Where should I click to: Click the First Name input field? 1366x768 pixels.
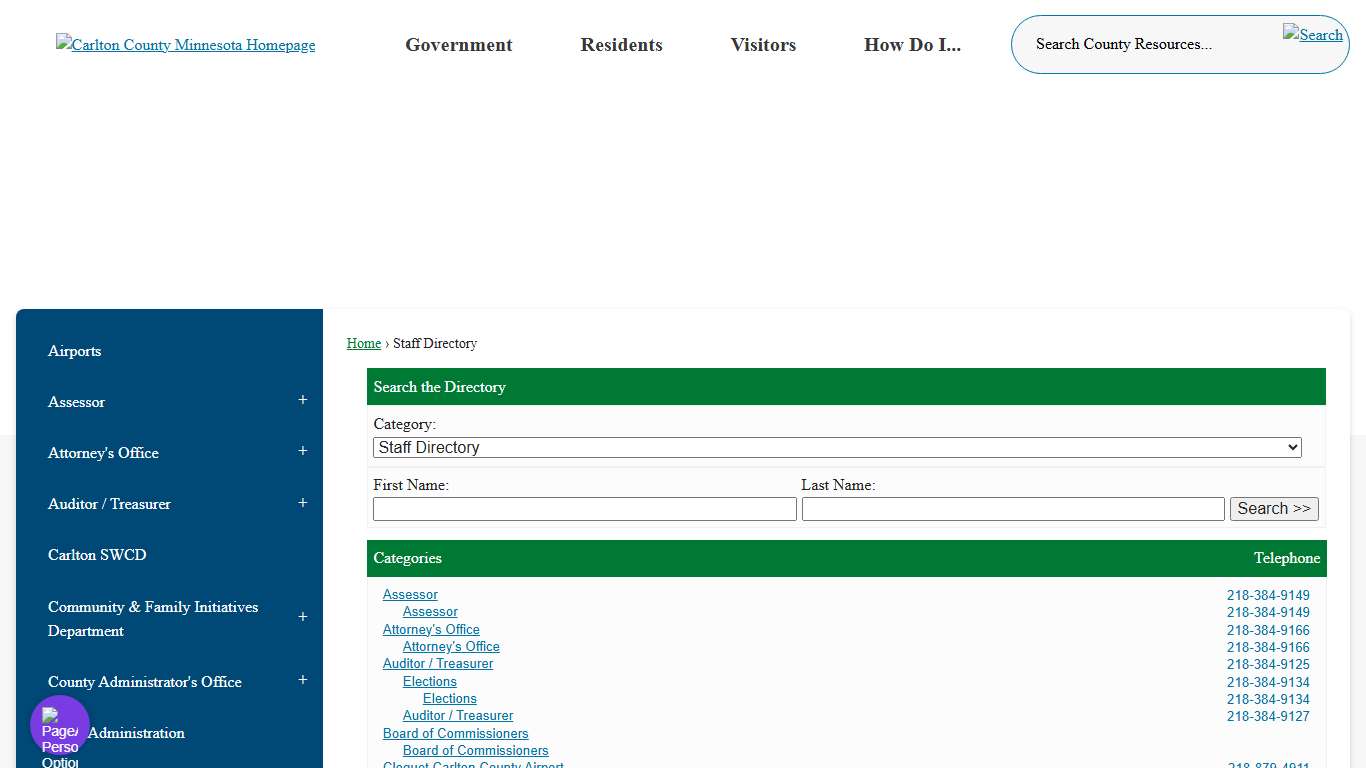[584, 508]
